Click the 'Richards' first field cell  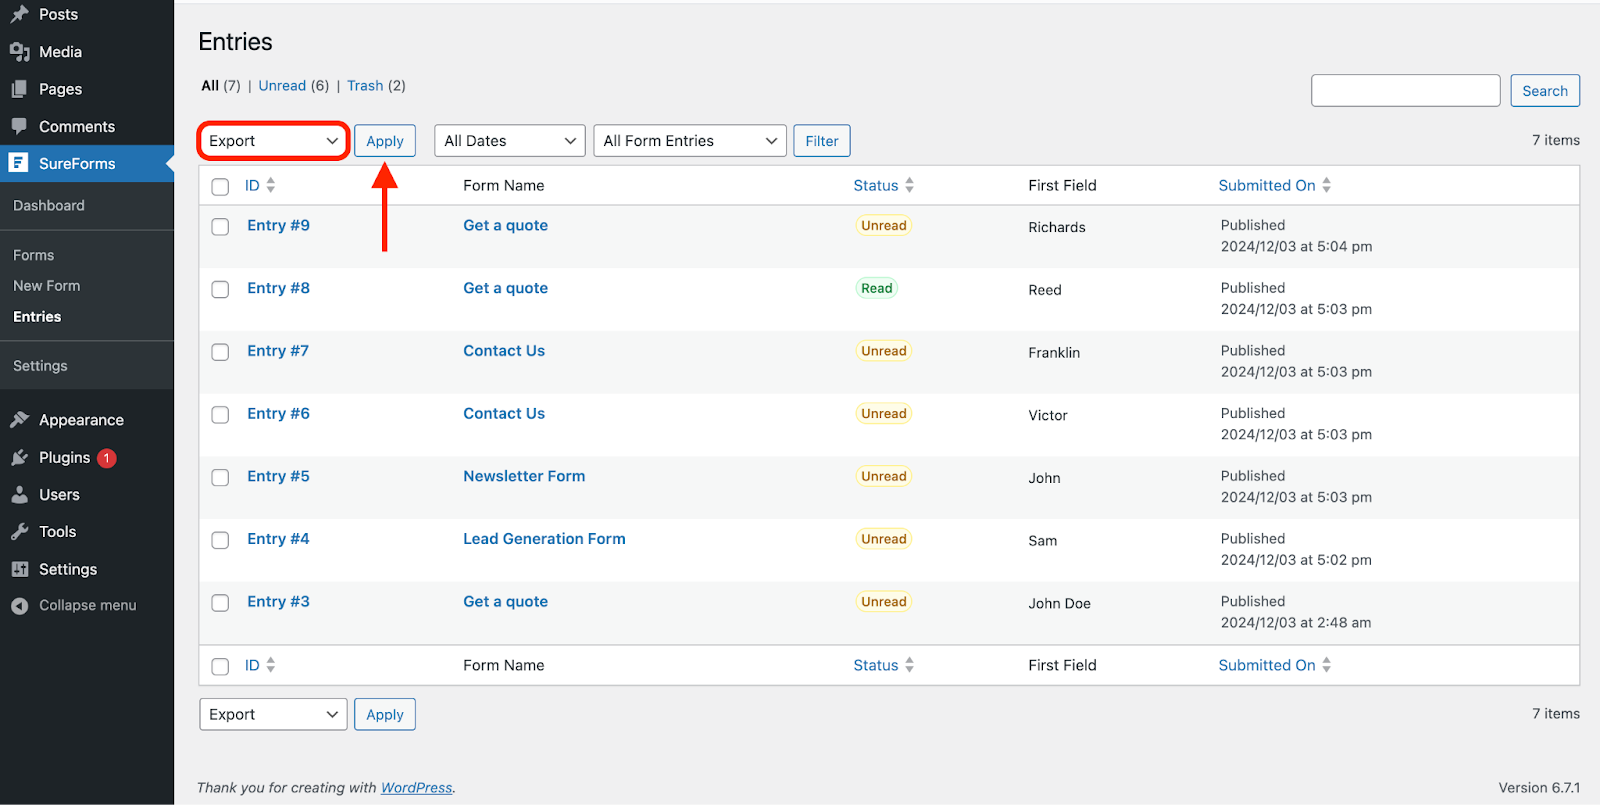(1057, 228)
